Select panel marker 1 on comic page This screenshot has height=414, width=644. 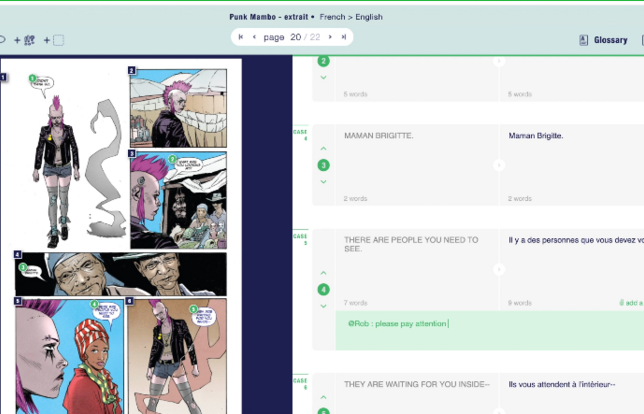point(3,77)
